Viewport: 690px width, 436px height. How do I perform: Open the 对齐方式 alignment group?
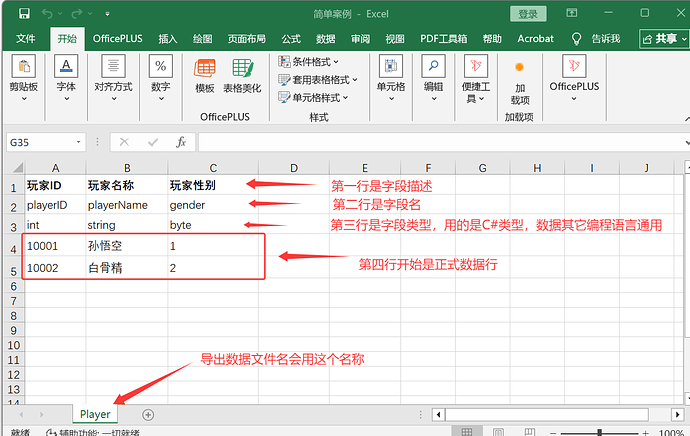(113, 79)
